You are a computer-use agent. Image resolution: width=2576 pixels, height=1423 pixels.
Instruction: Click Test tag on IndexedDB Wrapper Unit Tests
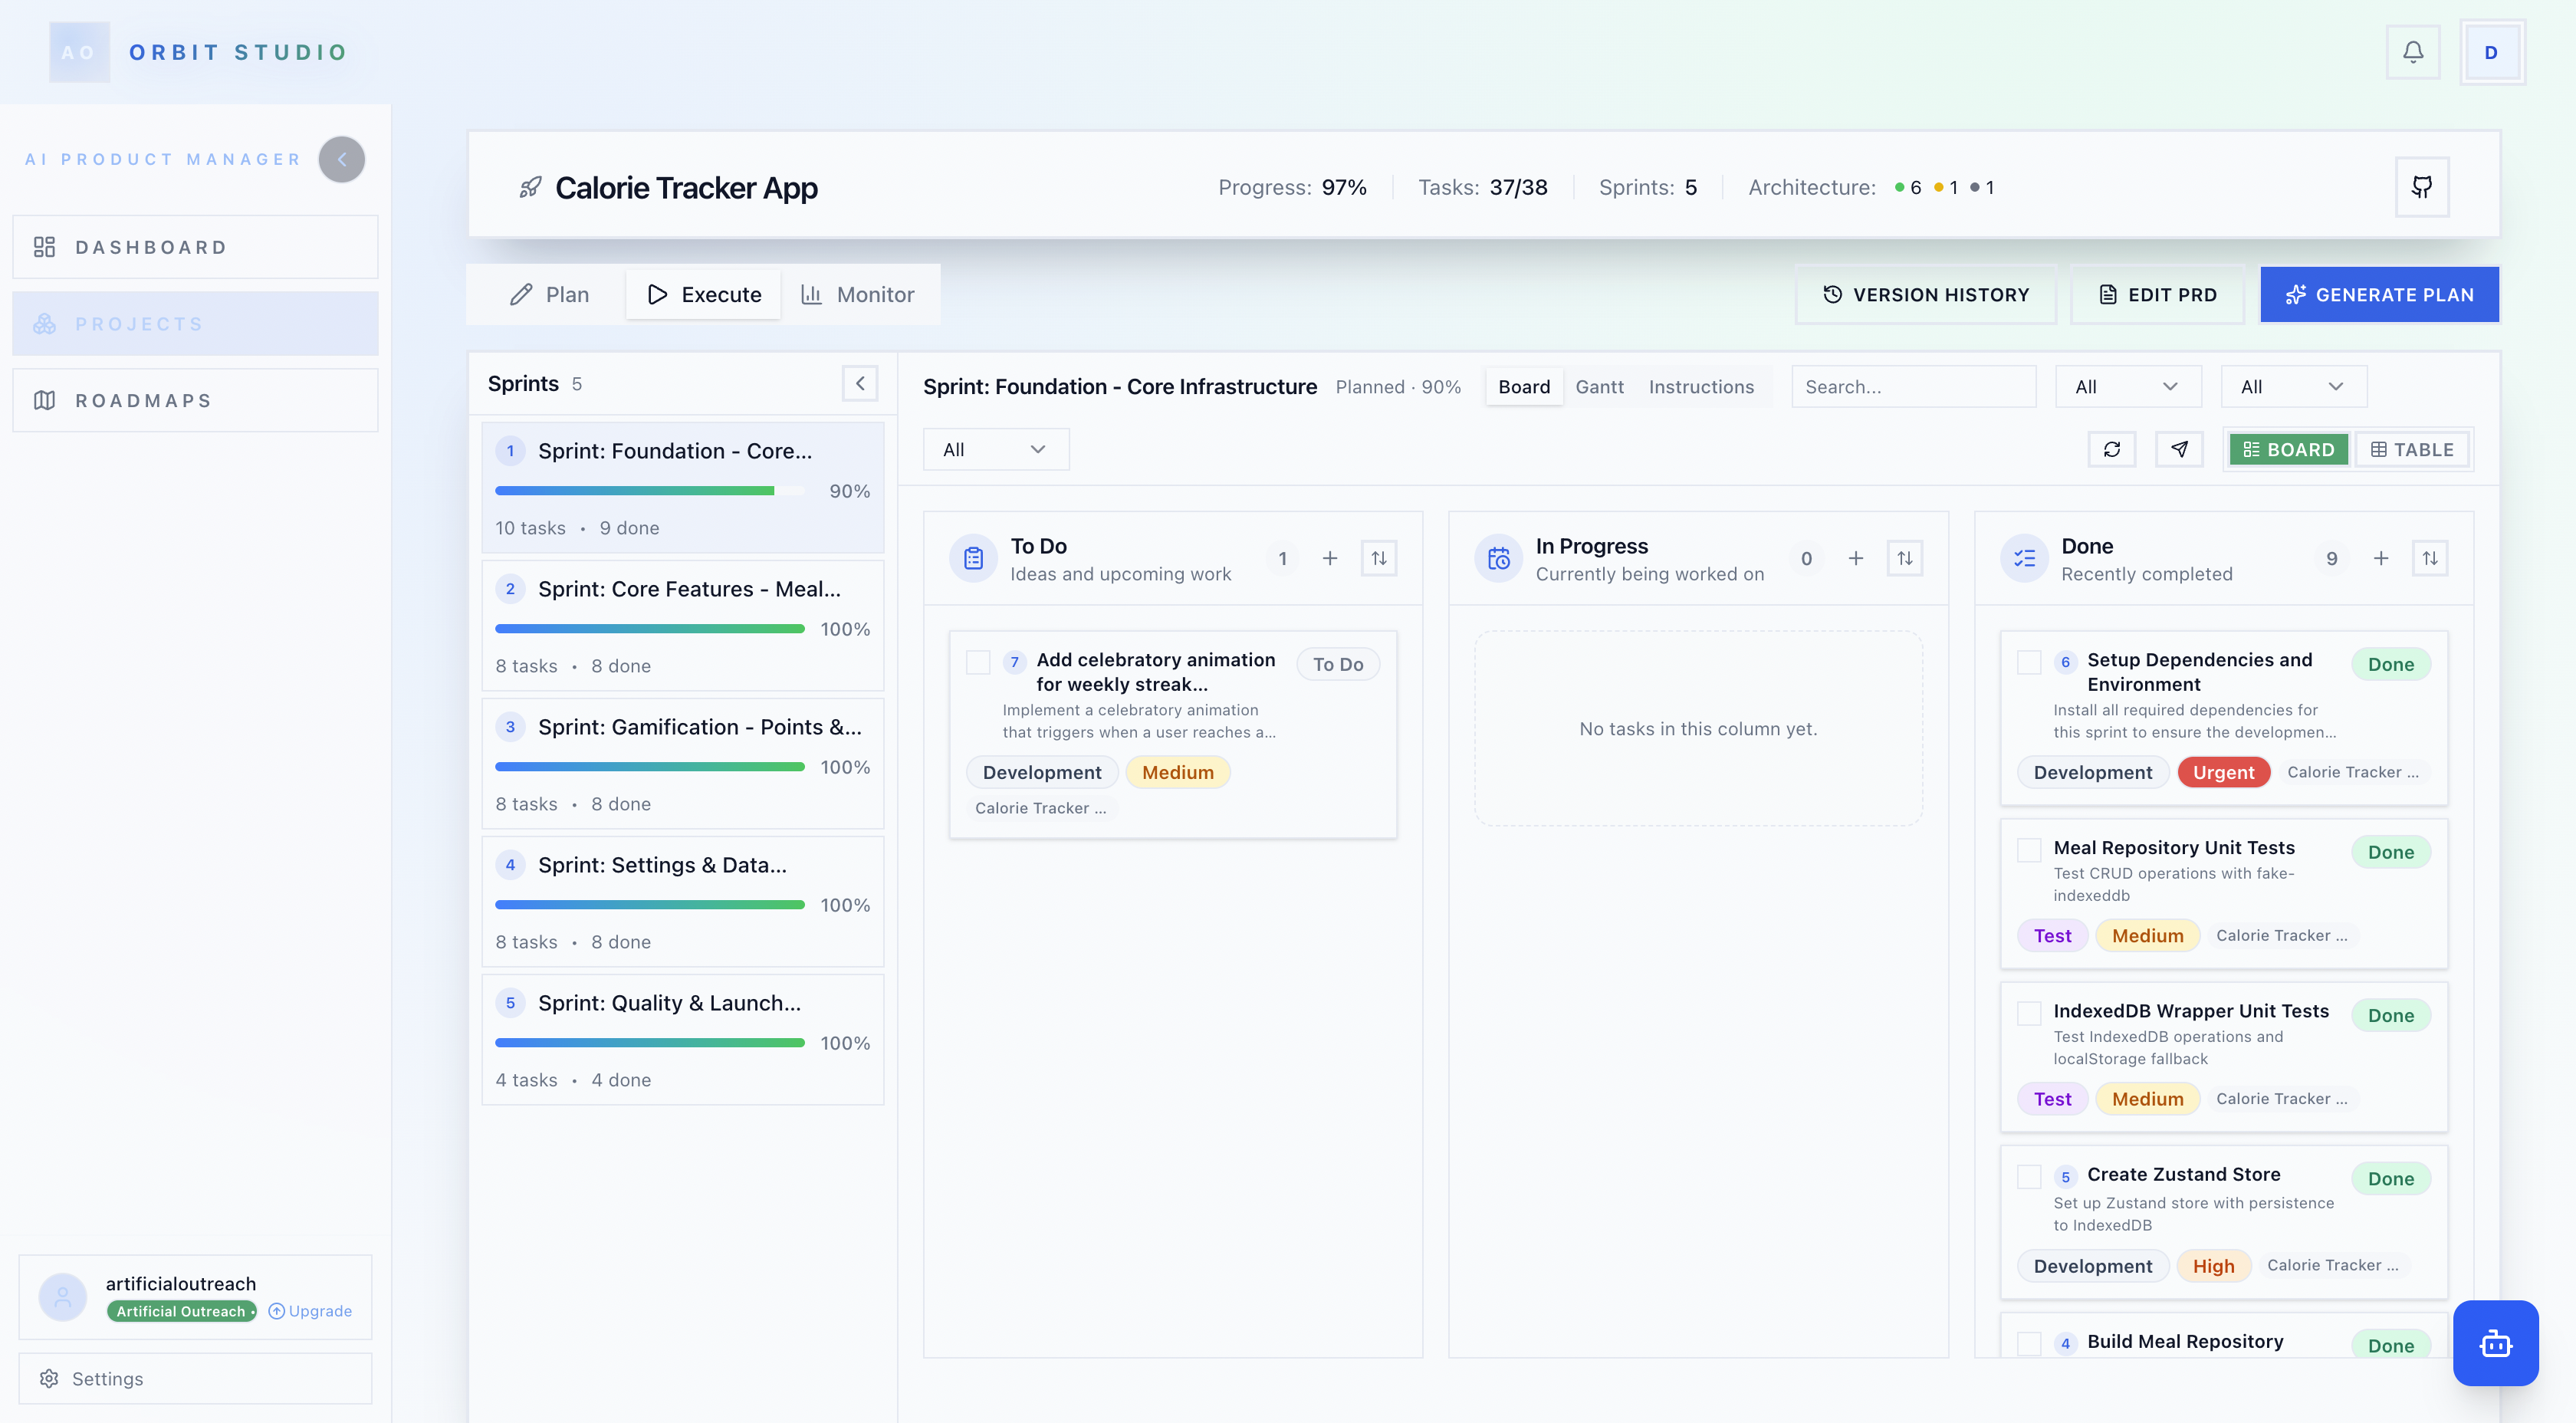pyautogui.click(x=2052, y=1098)
